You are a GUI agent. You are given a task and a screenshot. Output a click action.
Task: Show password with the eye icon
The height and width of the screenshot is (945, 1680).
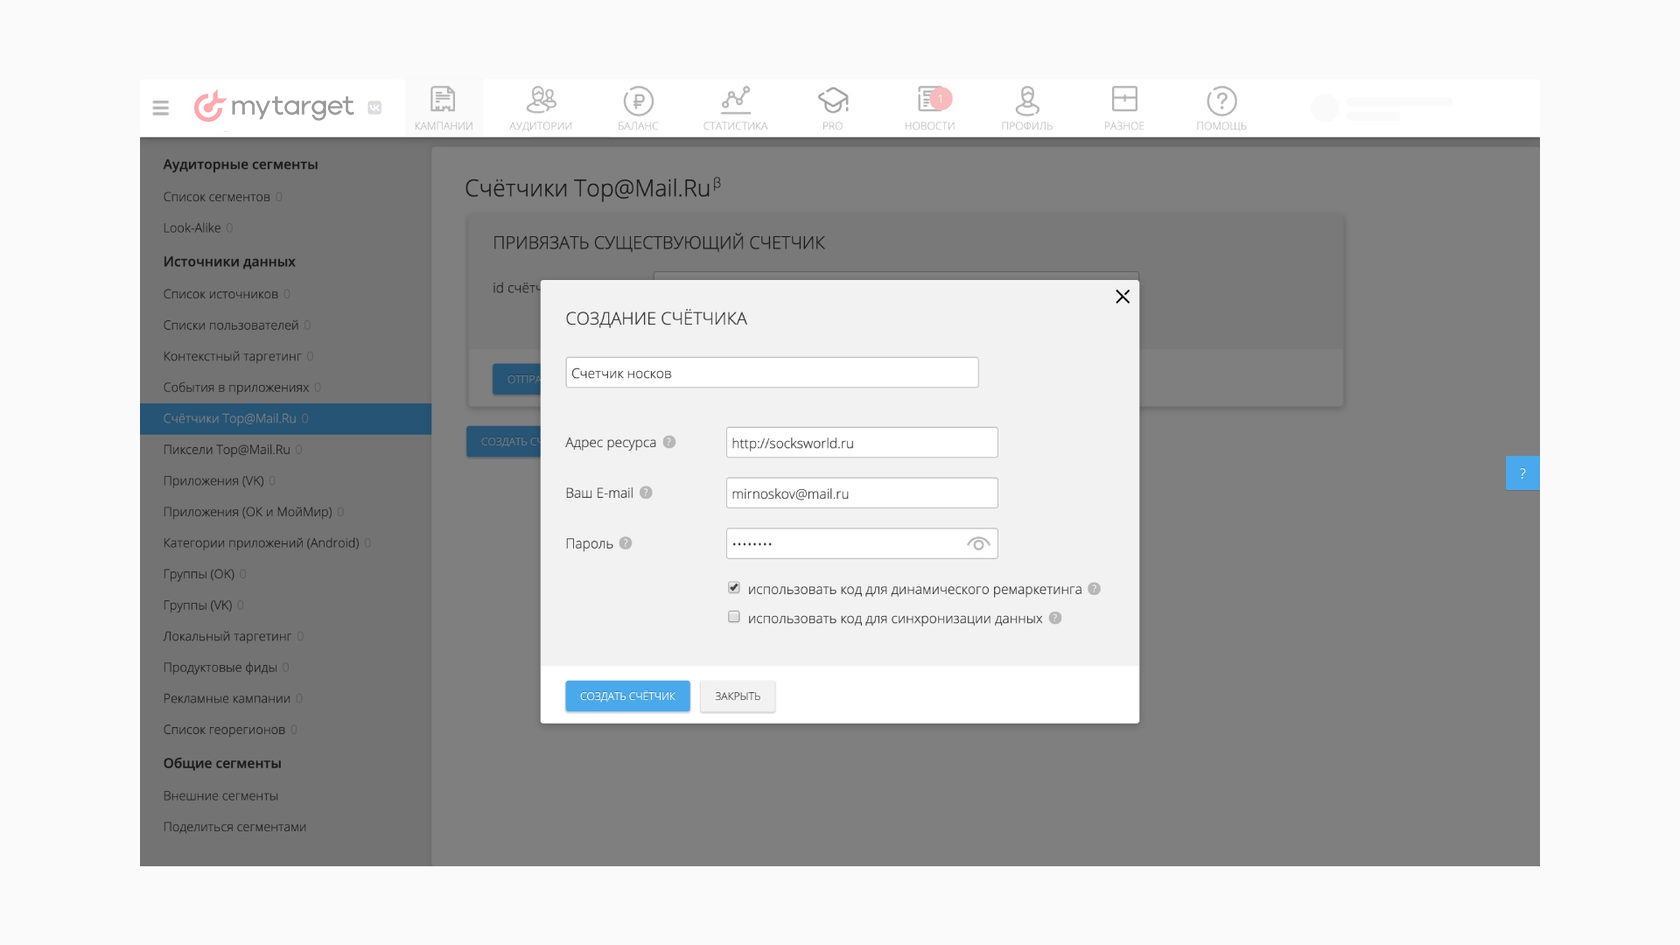978,543
